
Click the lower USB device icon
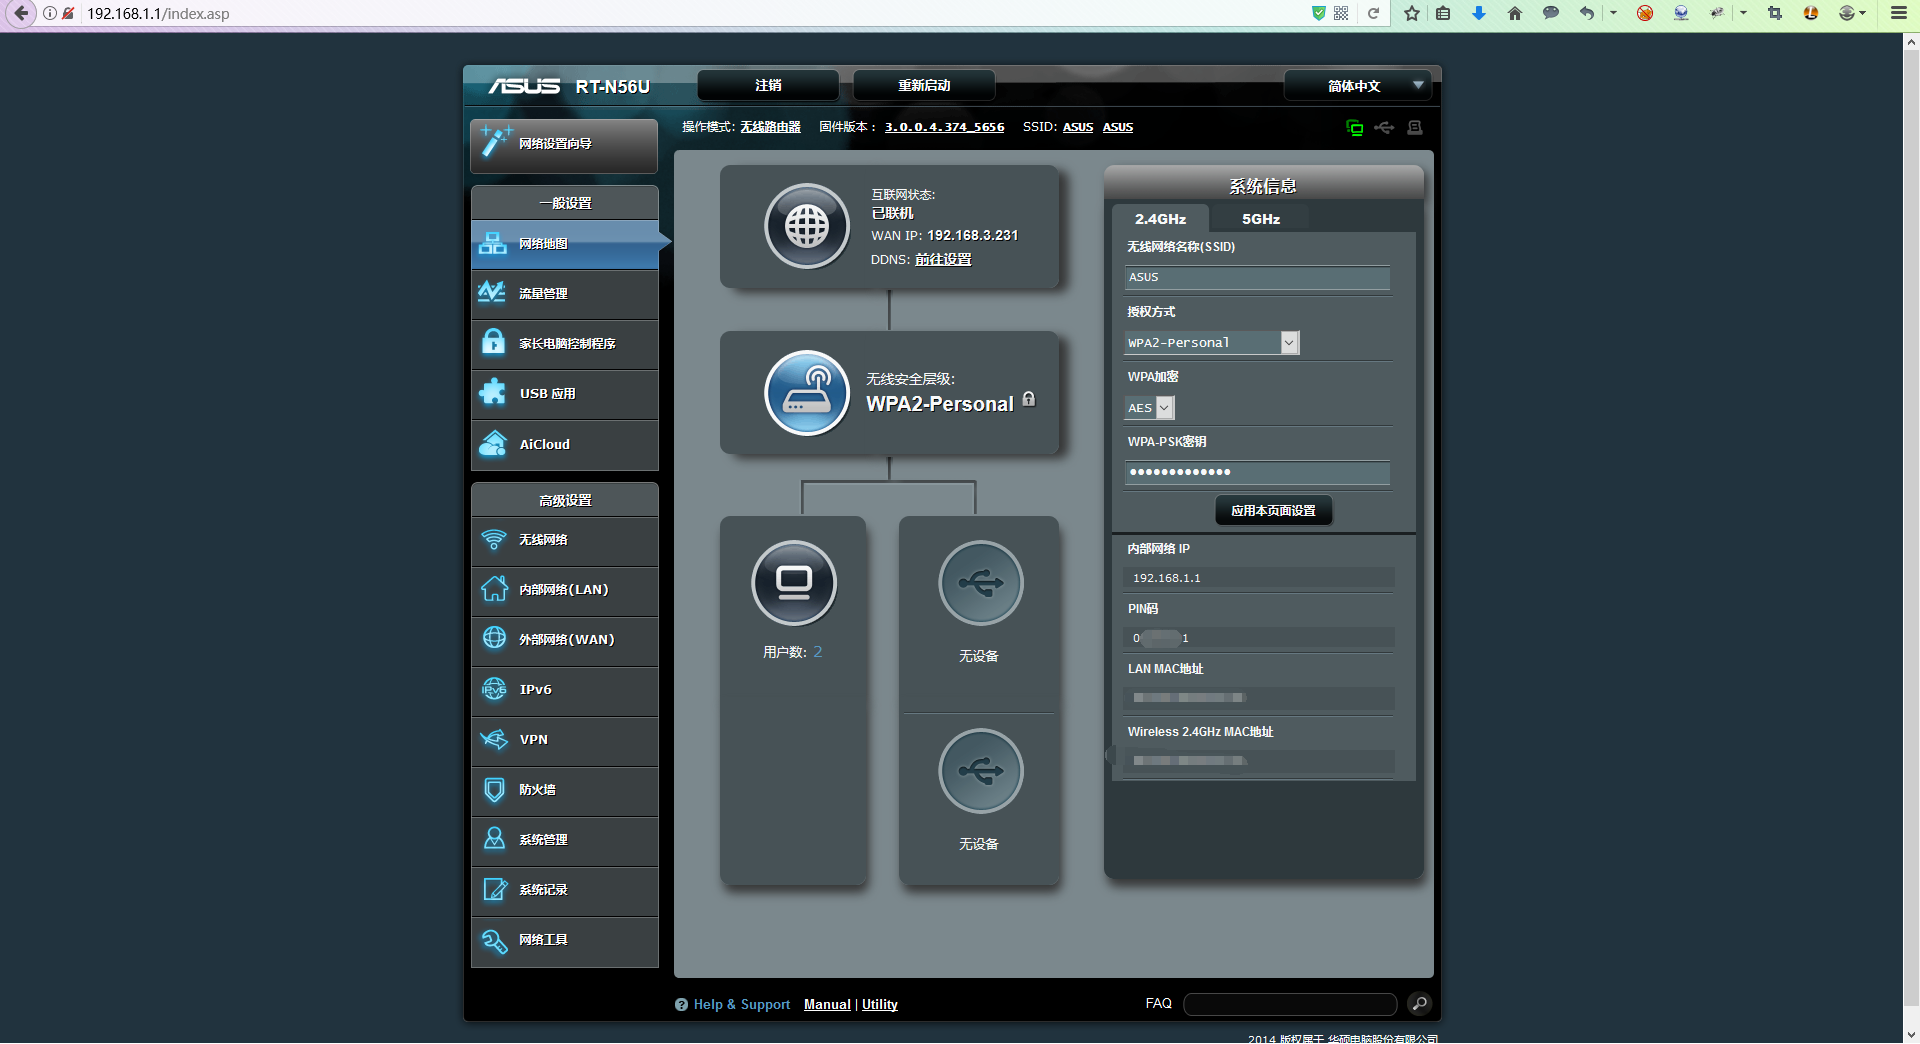(981, 771)
